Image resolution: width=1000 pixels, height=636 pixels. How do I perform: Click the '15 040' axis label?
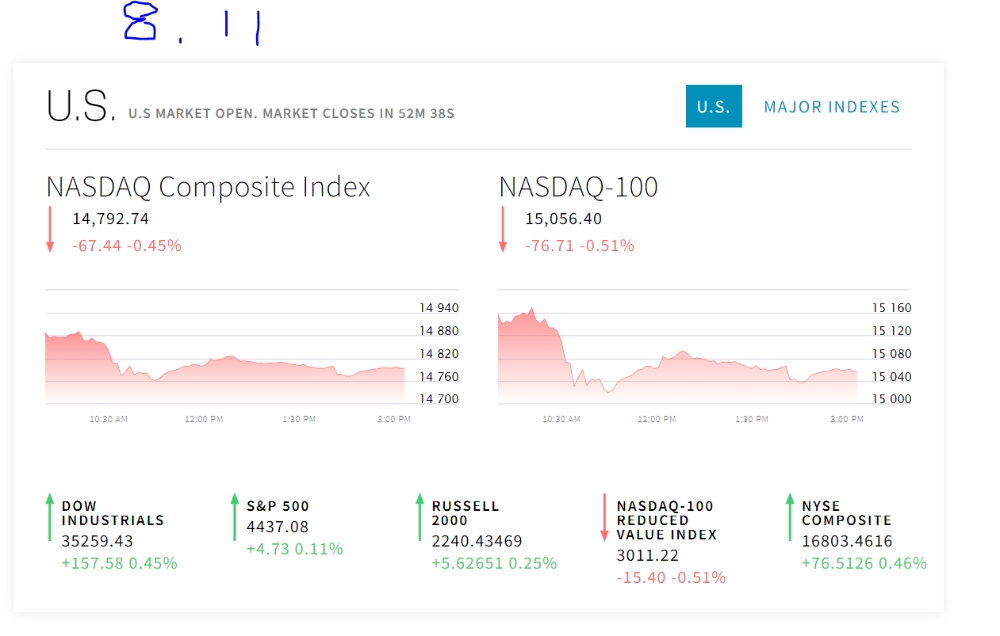click(892, 377)
